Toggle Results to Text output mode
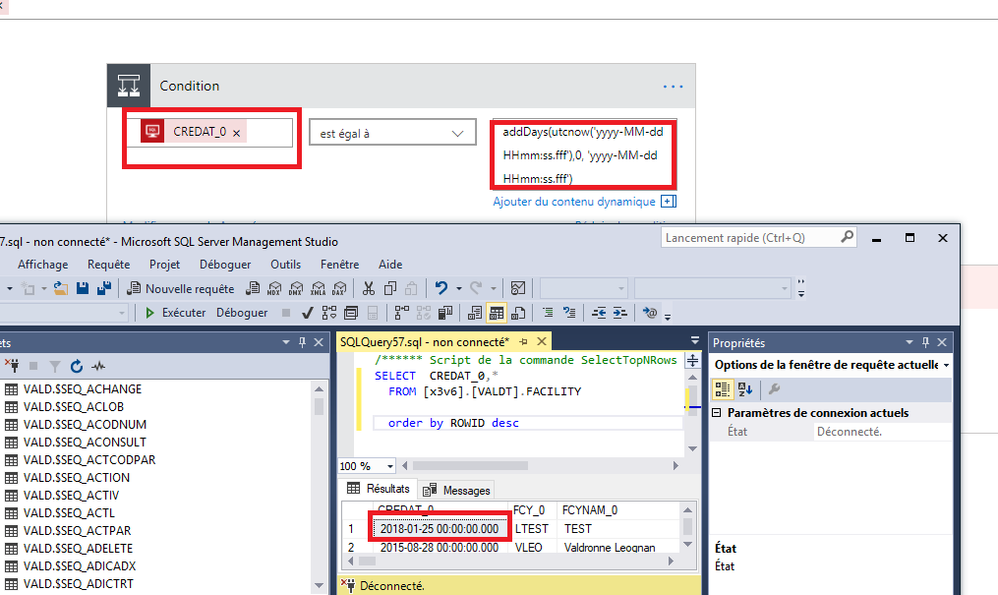 click(x=475, y=312)
